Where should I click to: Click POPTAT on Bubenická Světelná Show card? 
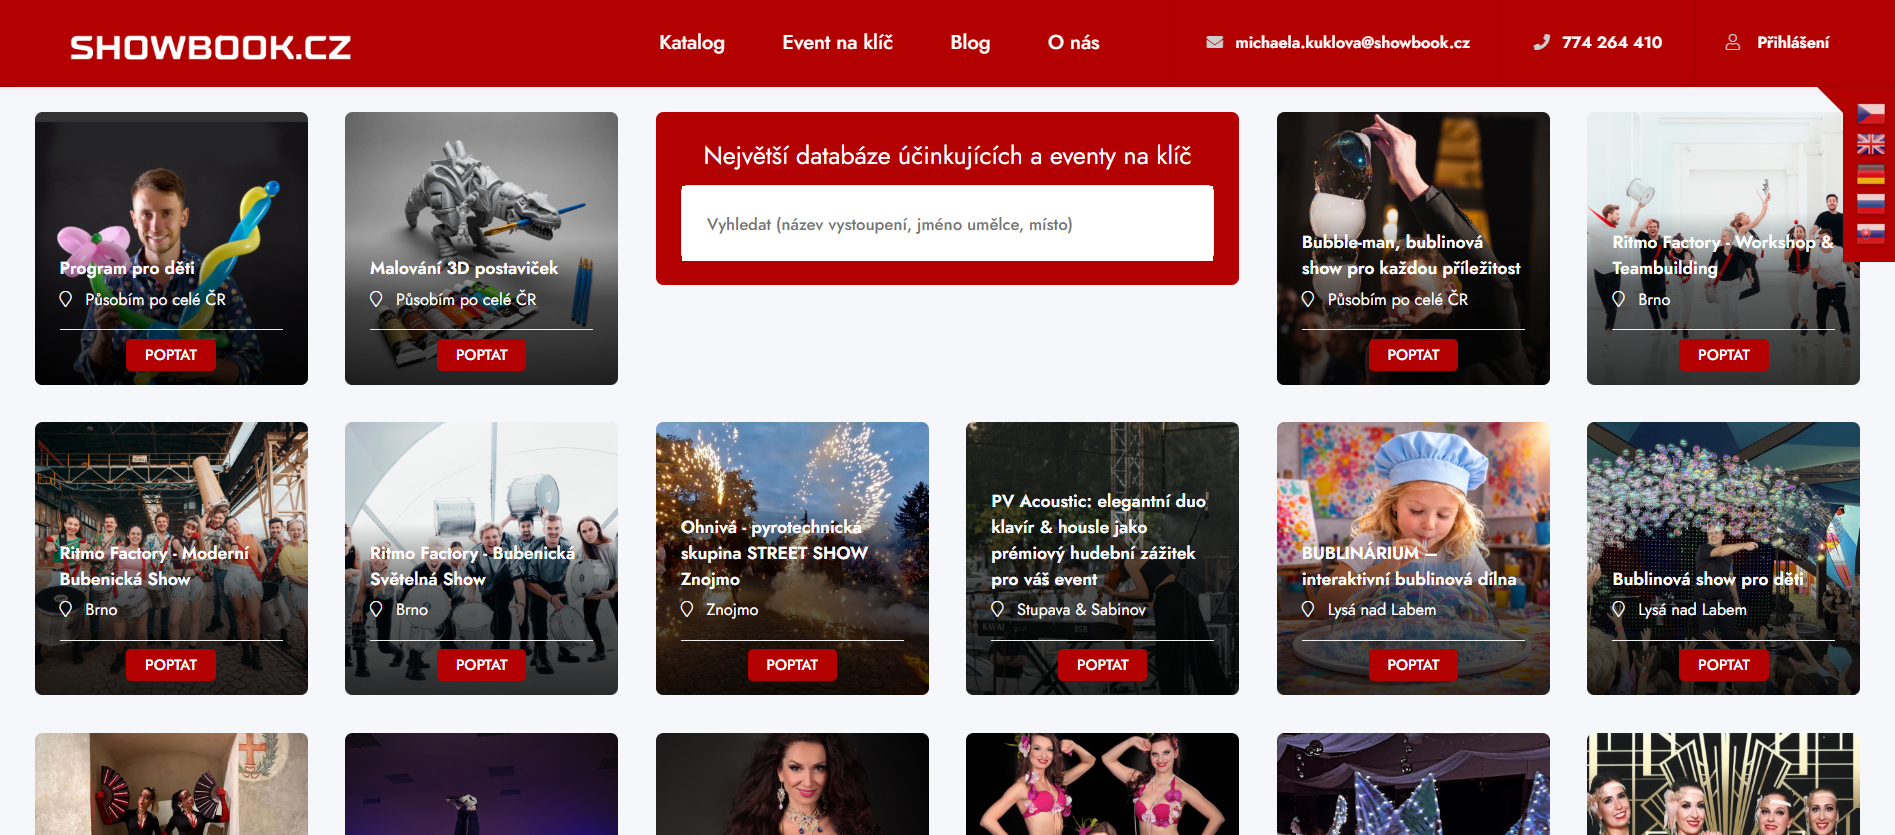click(481, 665)
